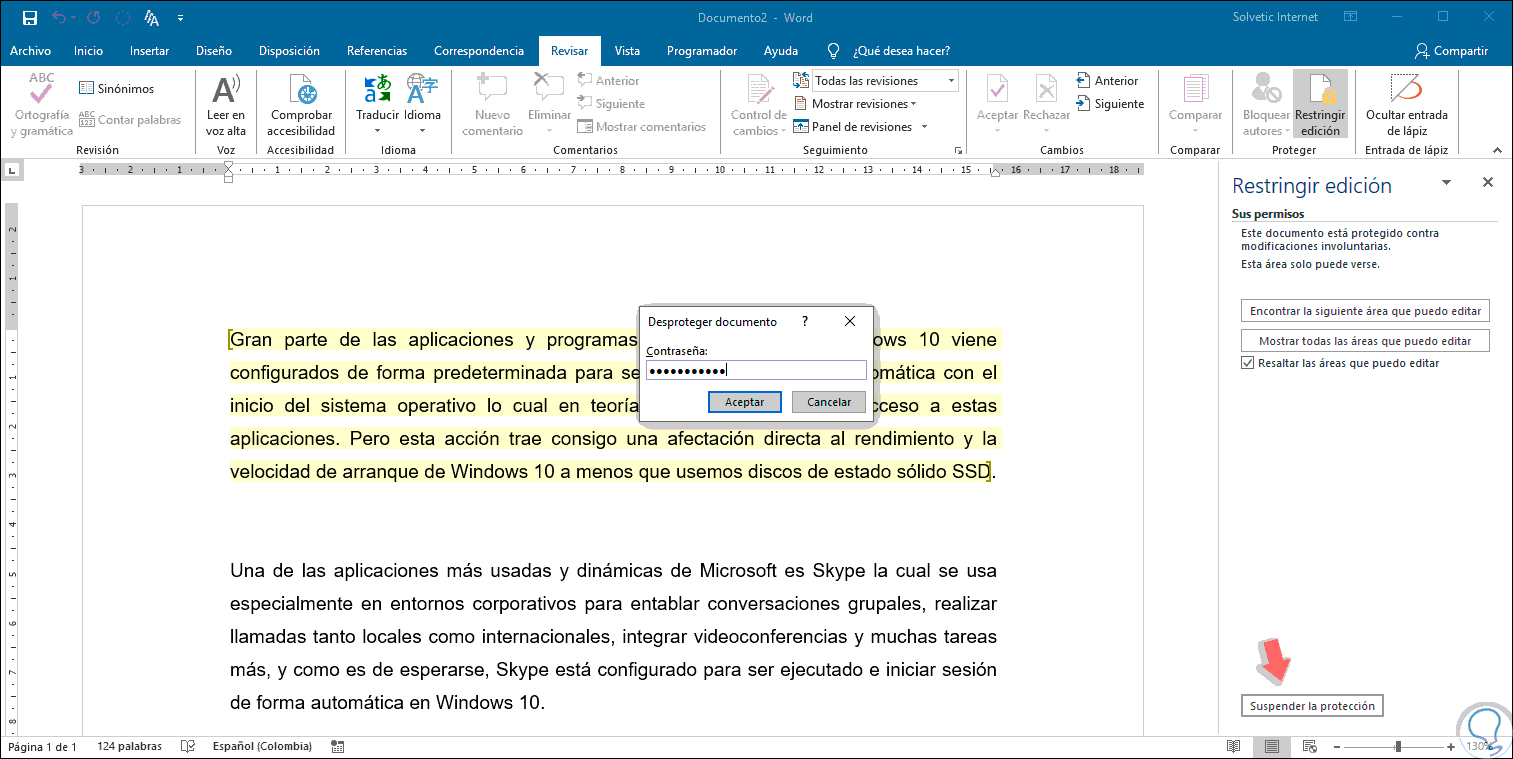1513x759 pixels.
Task: Click Mostrar comentarios
Action: [x=642, y=127]
